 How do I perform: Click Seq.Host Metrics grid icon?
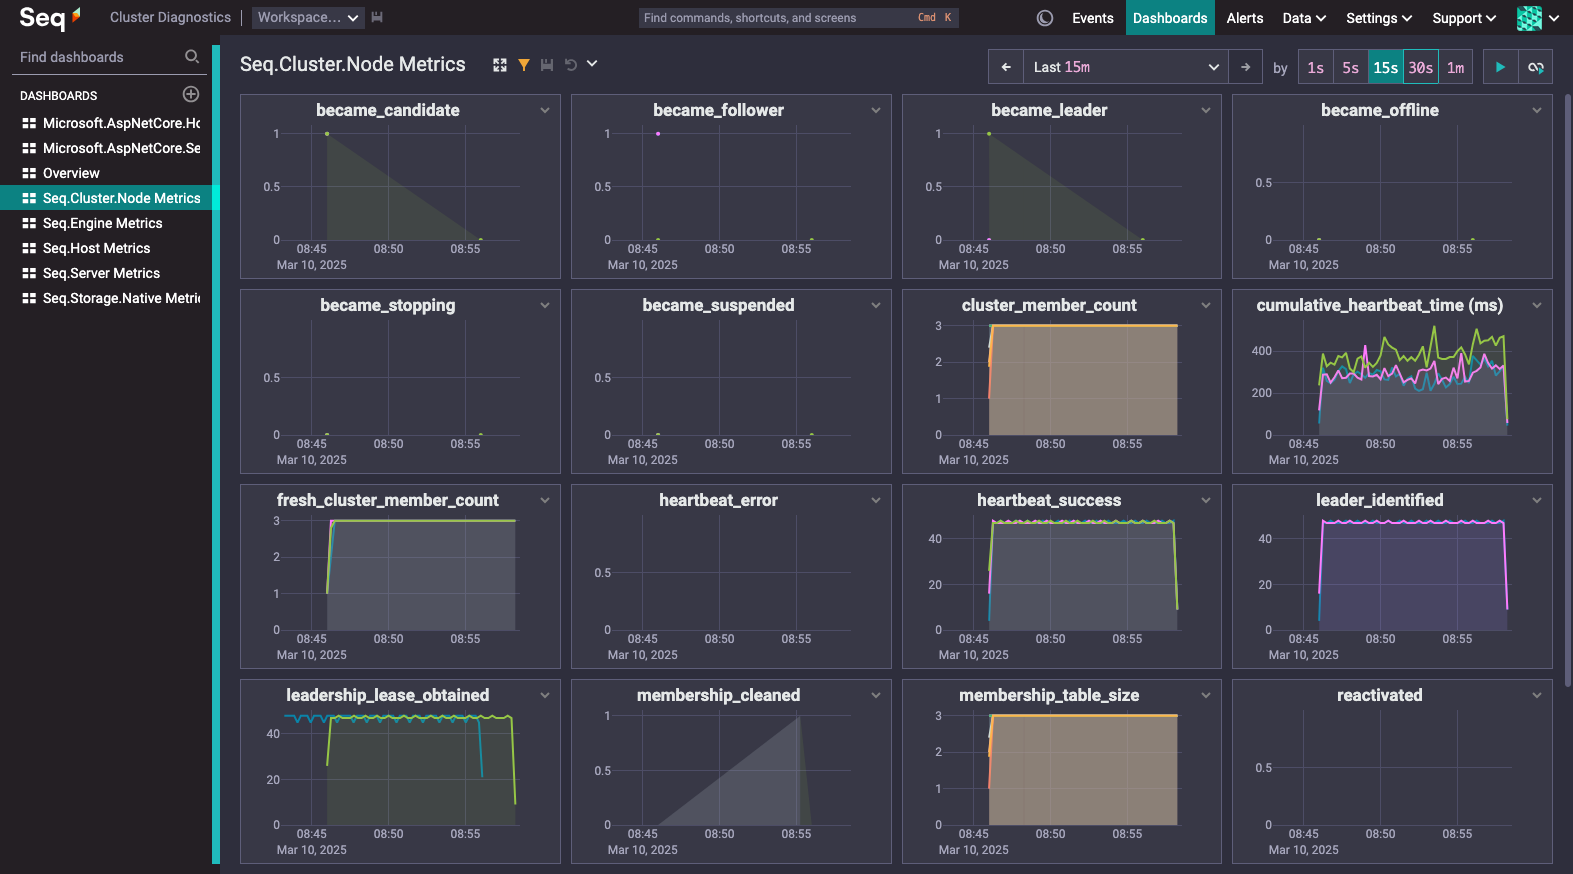(x=29, y=248)
